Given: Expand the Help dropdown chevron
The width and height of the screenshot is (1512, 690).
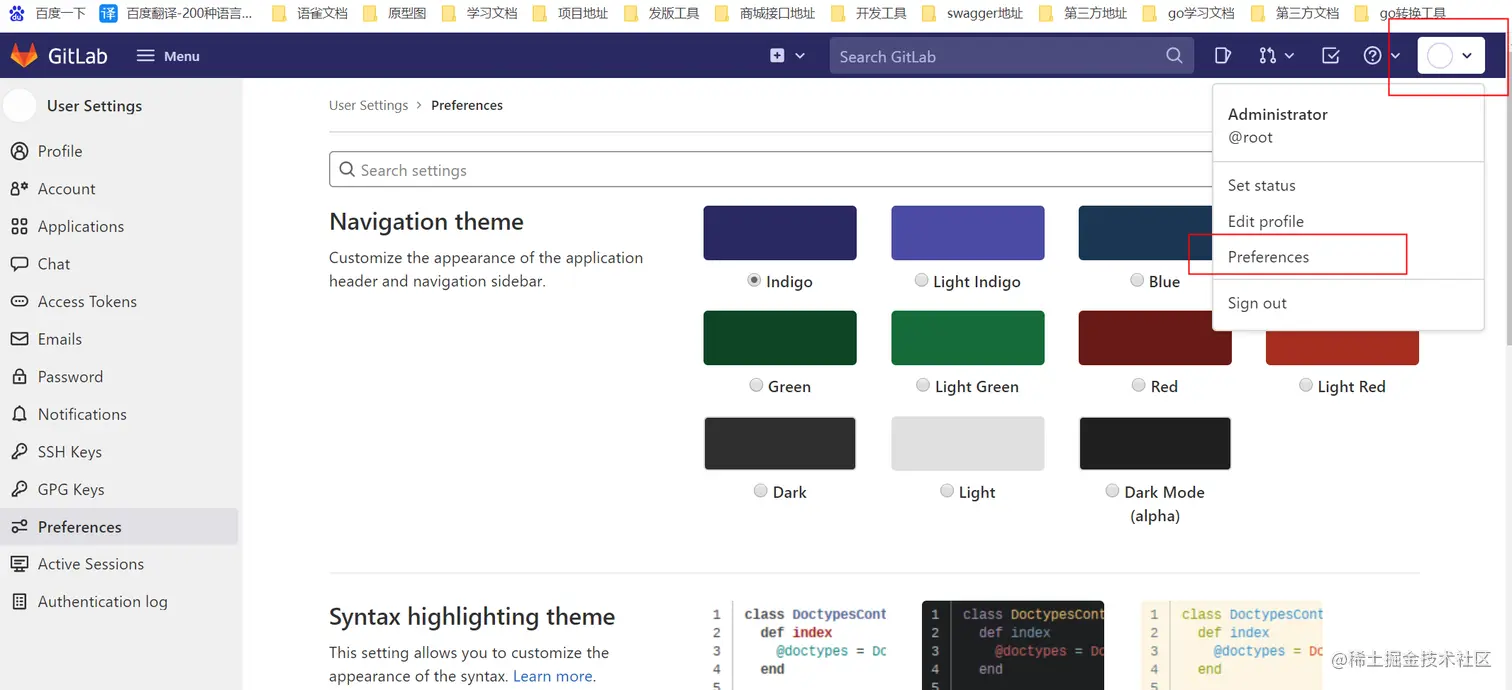Looking at the screenshot, I should coord(1395,56).
